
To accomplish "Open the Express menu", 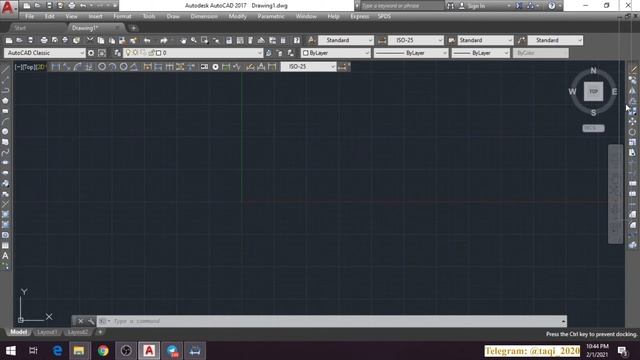I will (x=360, y=16).
